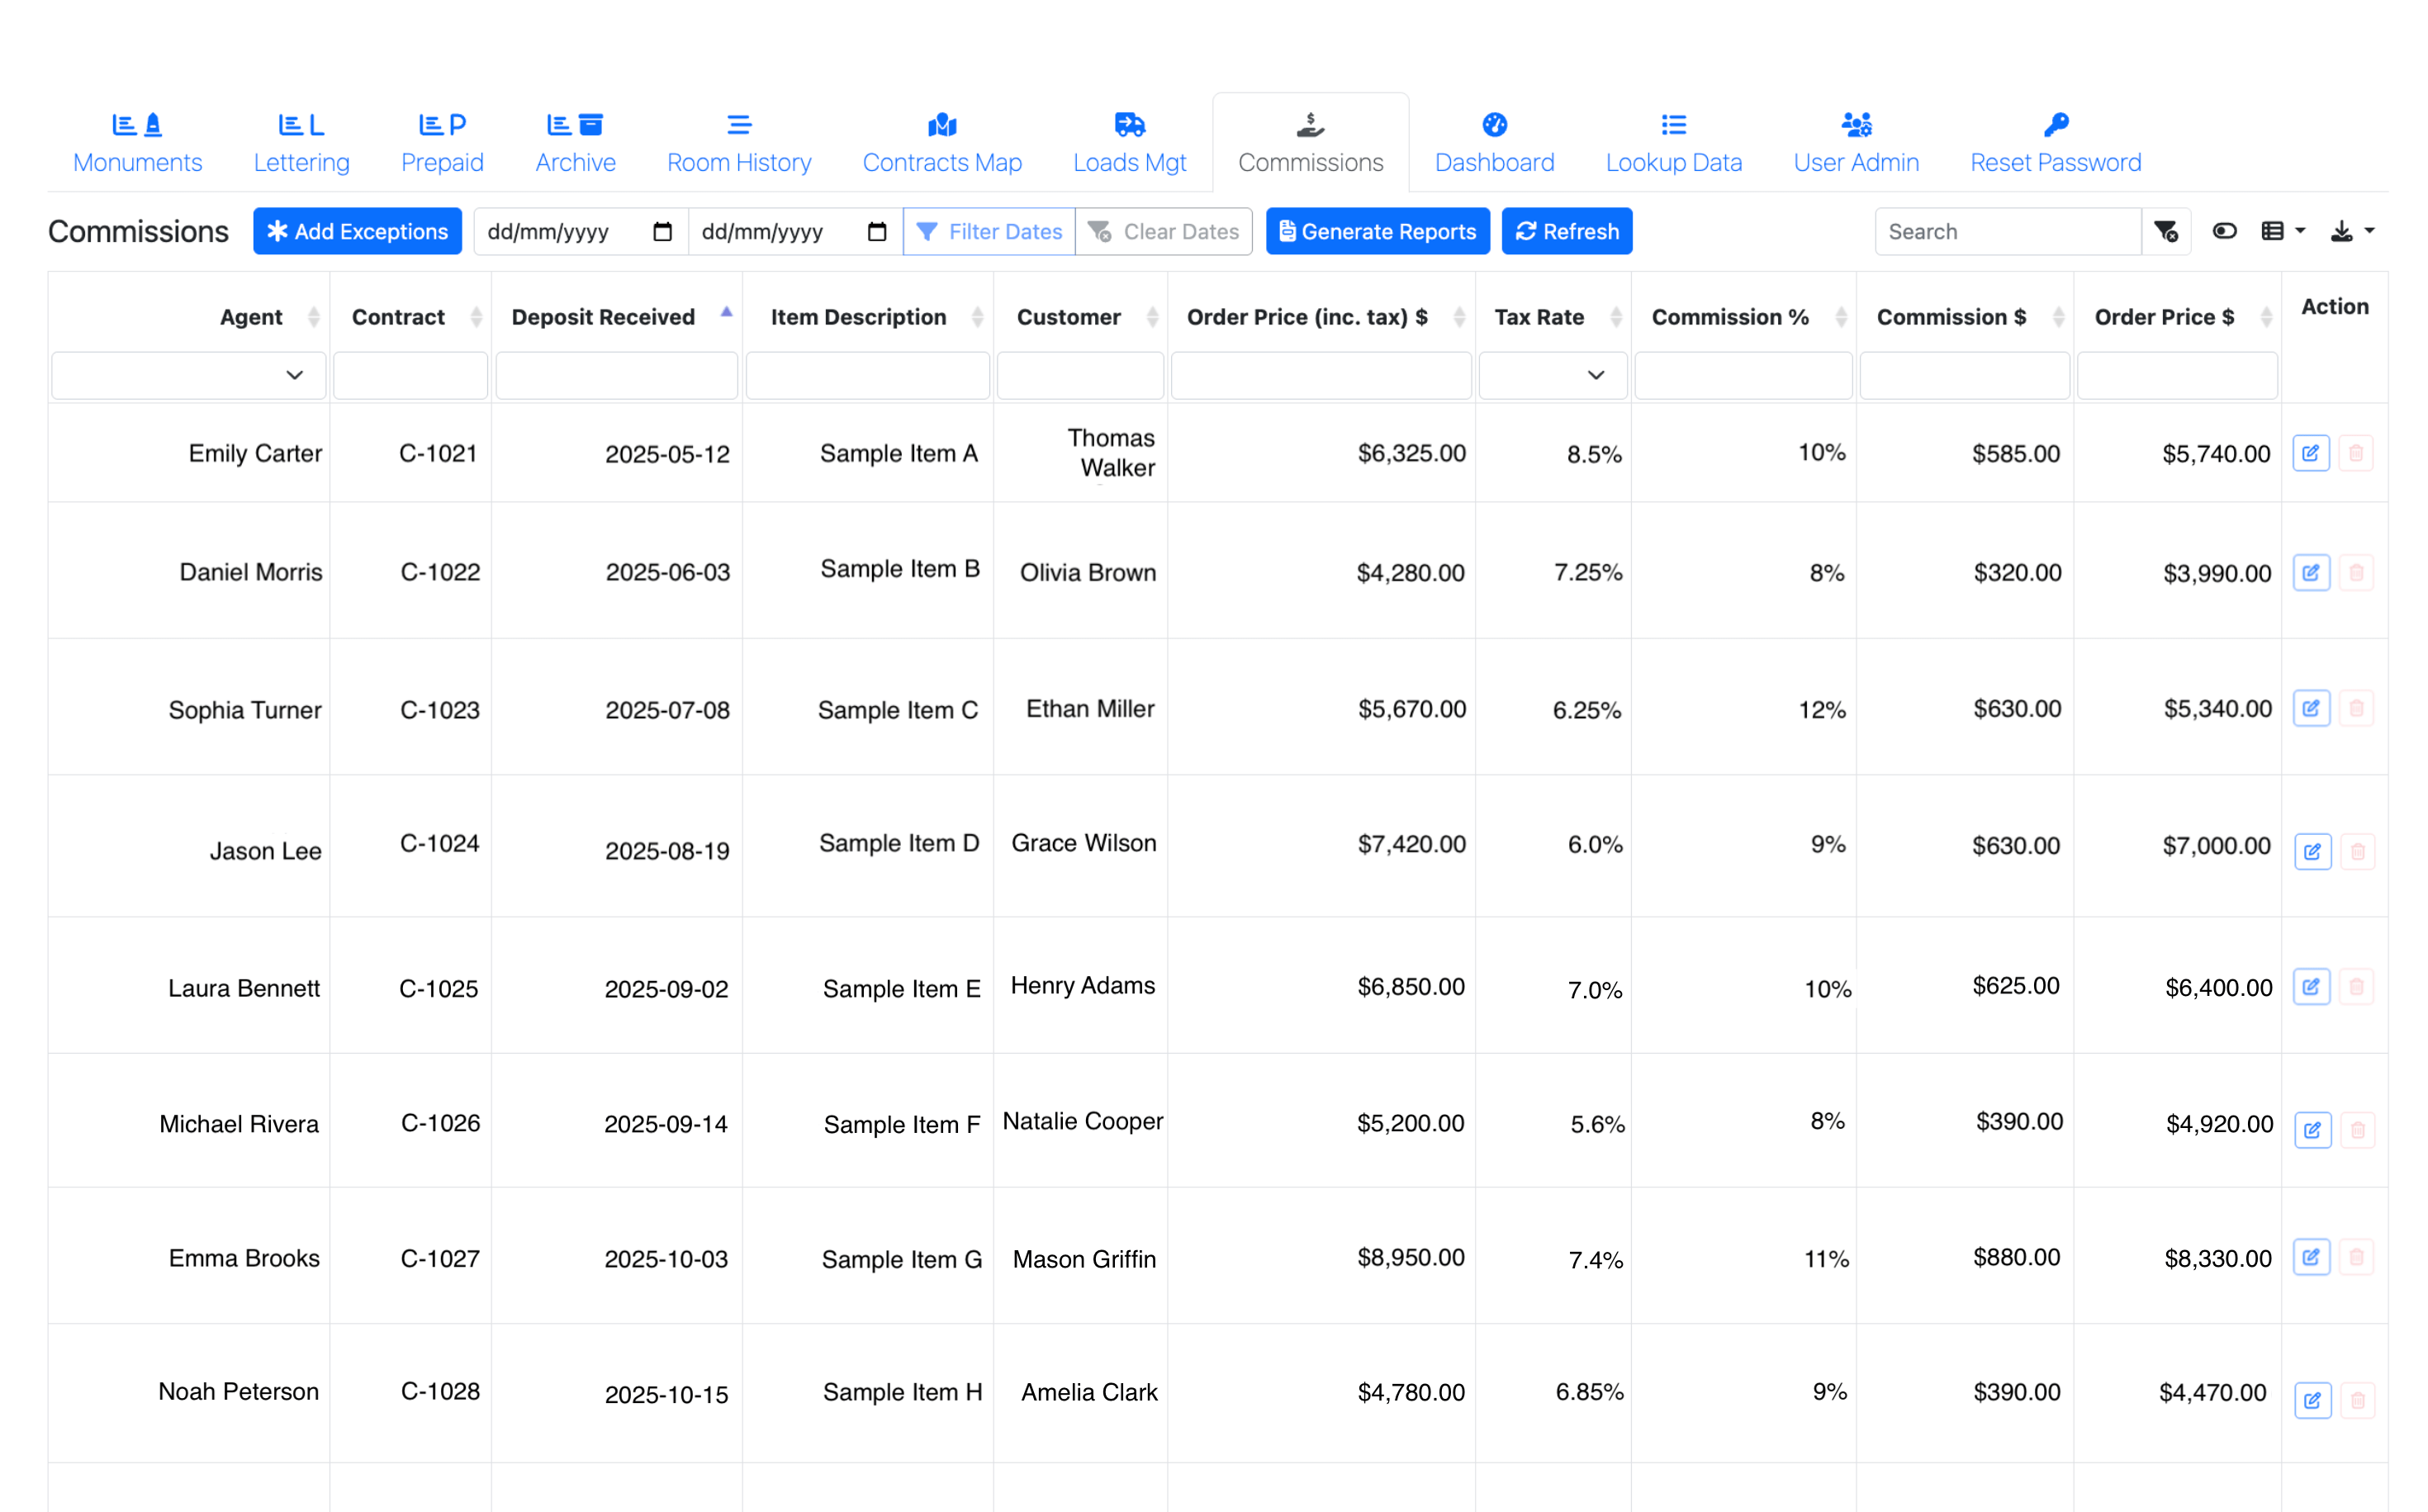Click inside the Search field
Screen dimensions: 2428x1512
2007,231
